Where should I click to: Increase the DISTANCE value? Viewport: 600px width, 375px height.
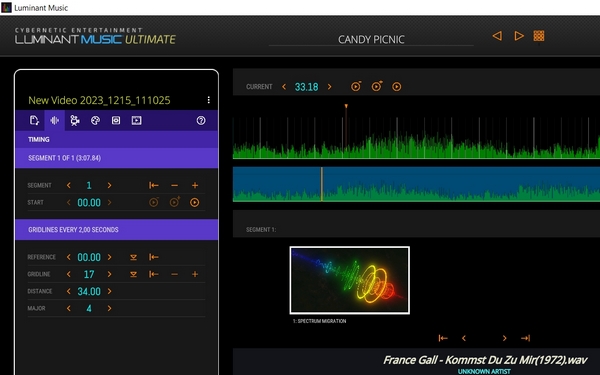point(109,291)
